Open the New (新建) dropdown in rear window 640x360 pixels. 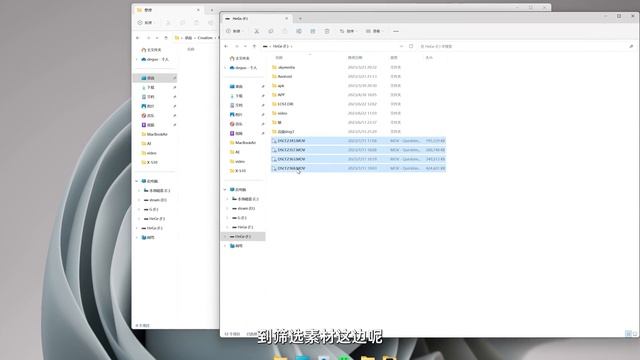[x=146, y=23]
